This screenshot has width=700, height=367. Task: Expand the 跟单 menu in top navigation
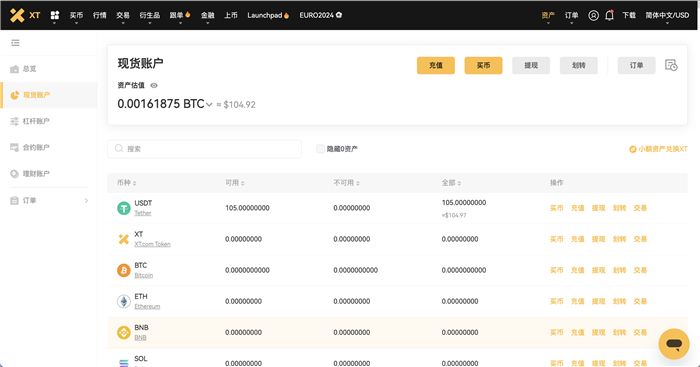[x=180, y=15]
